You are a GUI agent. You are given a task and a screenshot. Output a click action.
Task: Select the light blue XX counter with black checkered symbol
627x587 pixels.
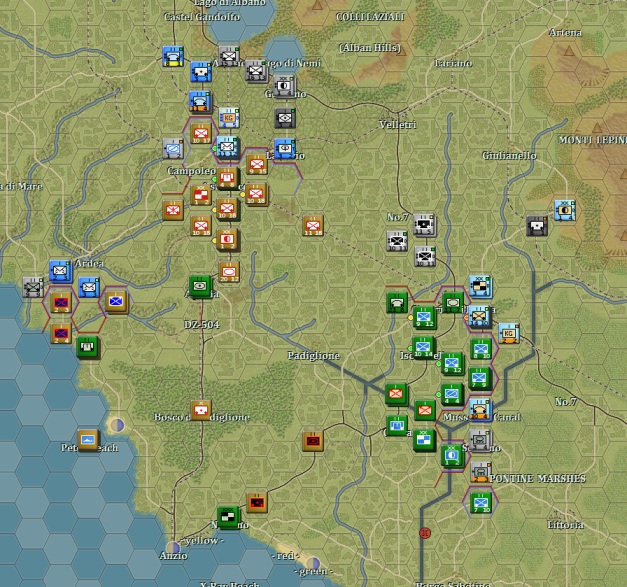pos(480,286)
